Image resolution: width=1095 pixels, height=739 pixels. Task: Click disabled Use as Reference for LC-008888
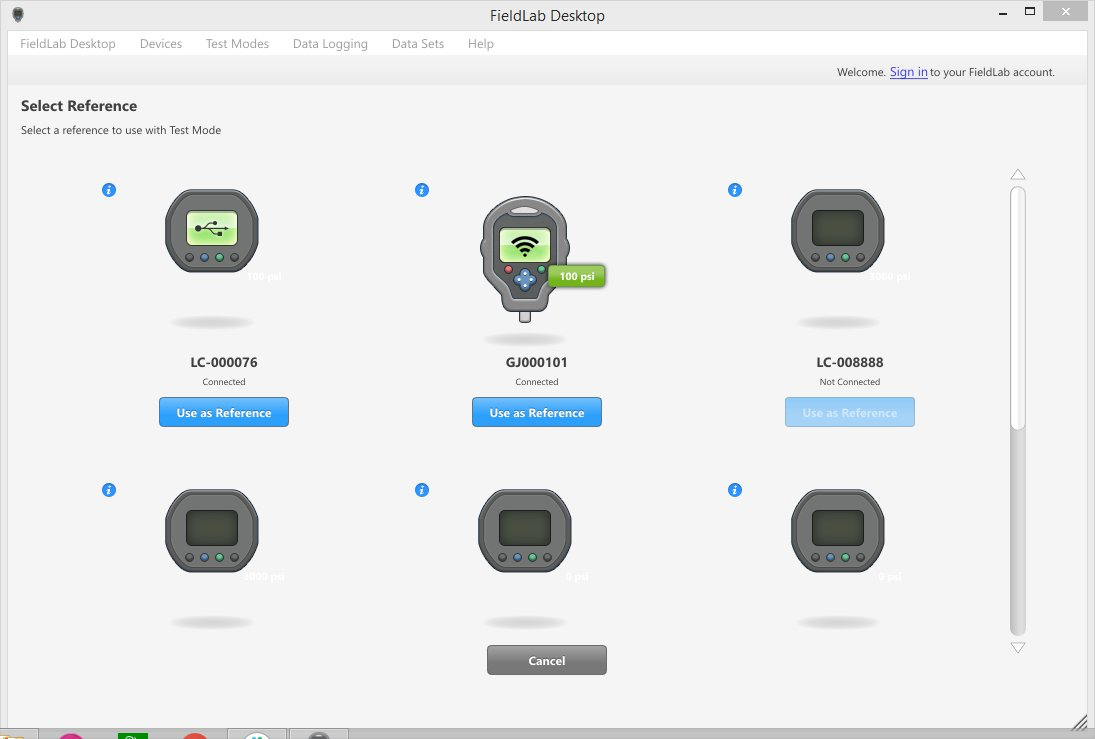pyautogui.click(x=849, y=412)
